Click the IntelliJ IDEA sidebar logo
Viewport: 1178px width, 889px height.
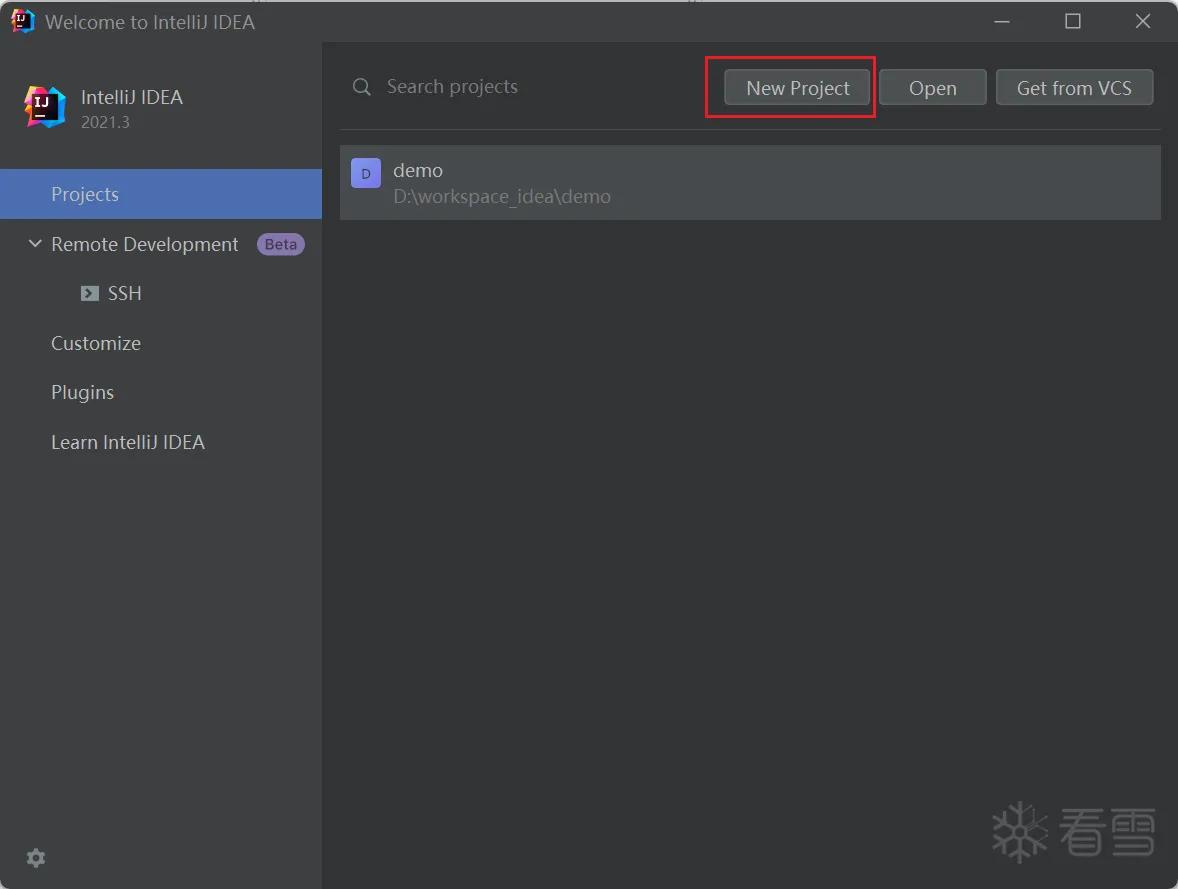click(44, 107)
